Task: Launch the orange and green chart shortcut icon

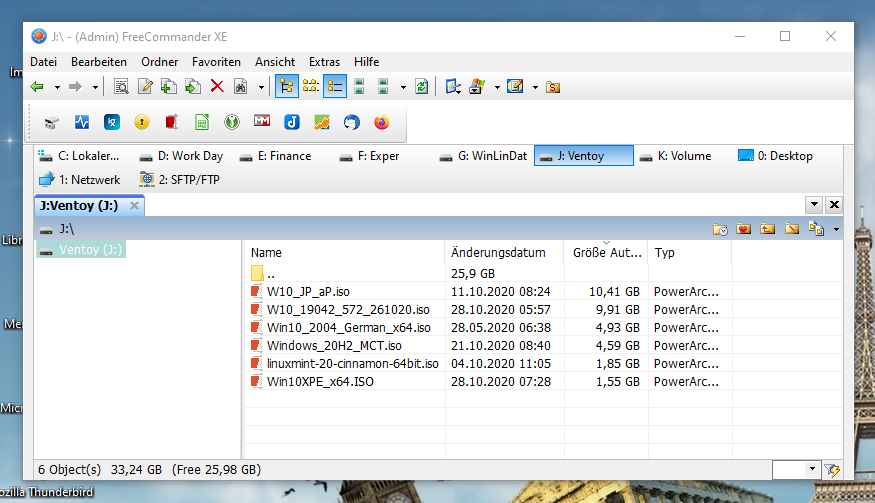Action: coord(322,122)
